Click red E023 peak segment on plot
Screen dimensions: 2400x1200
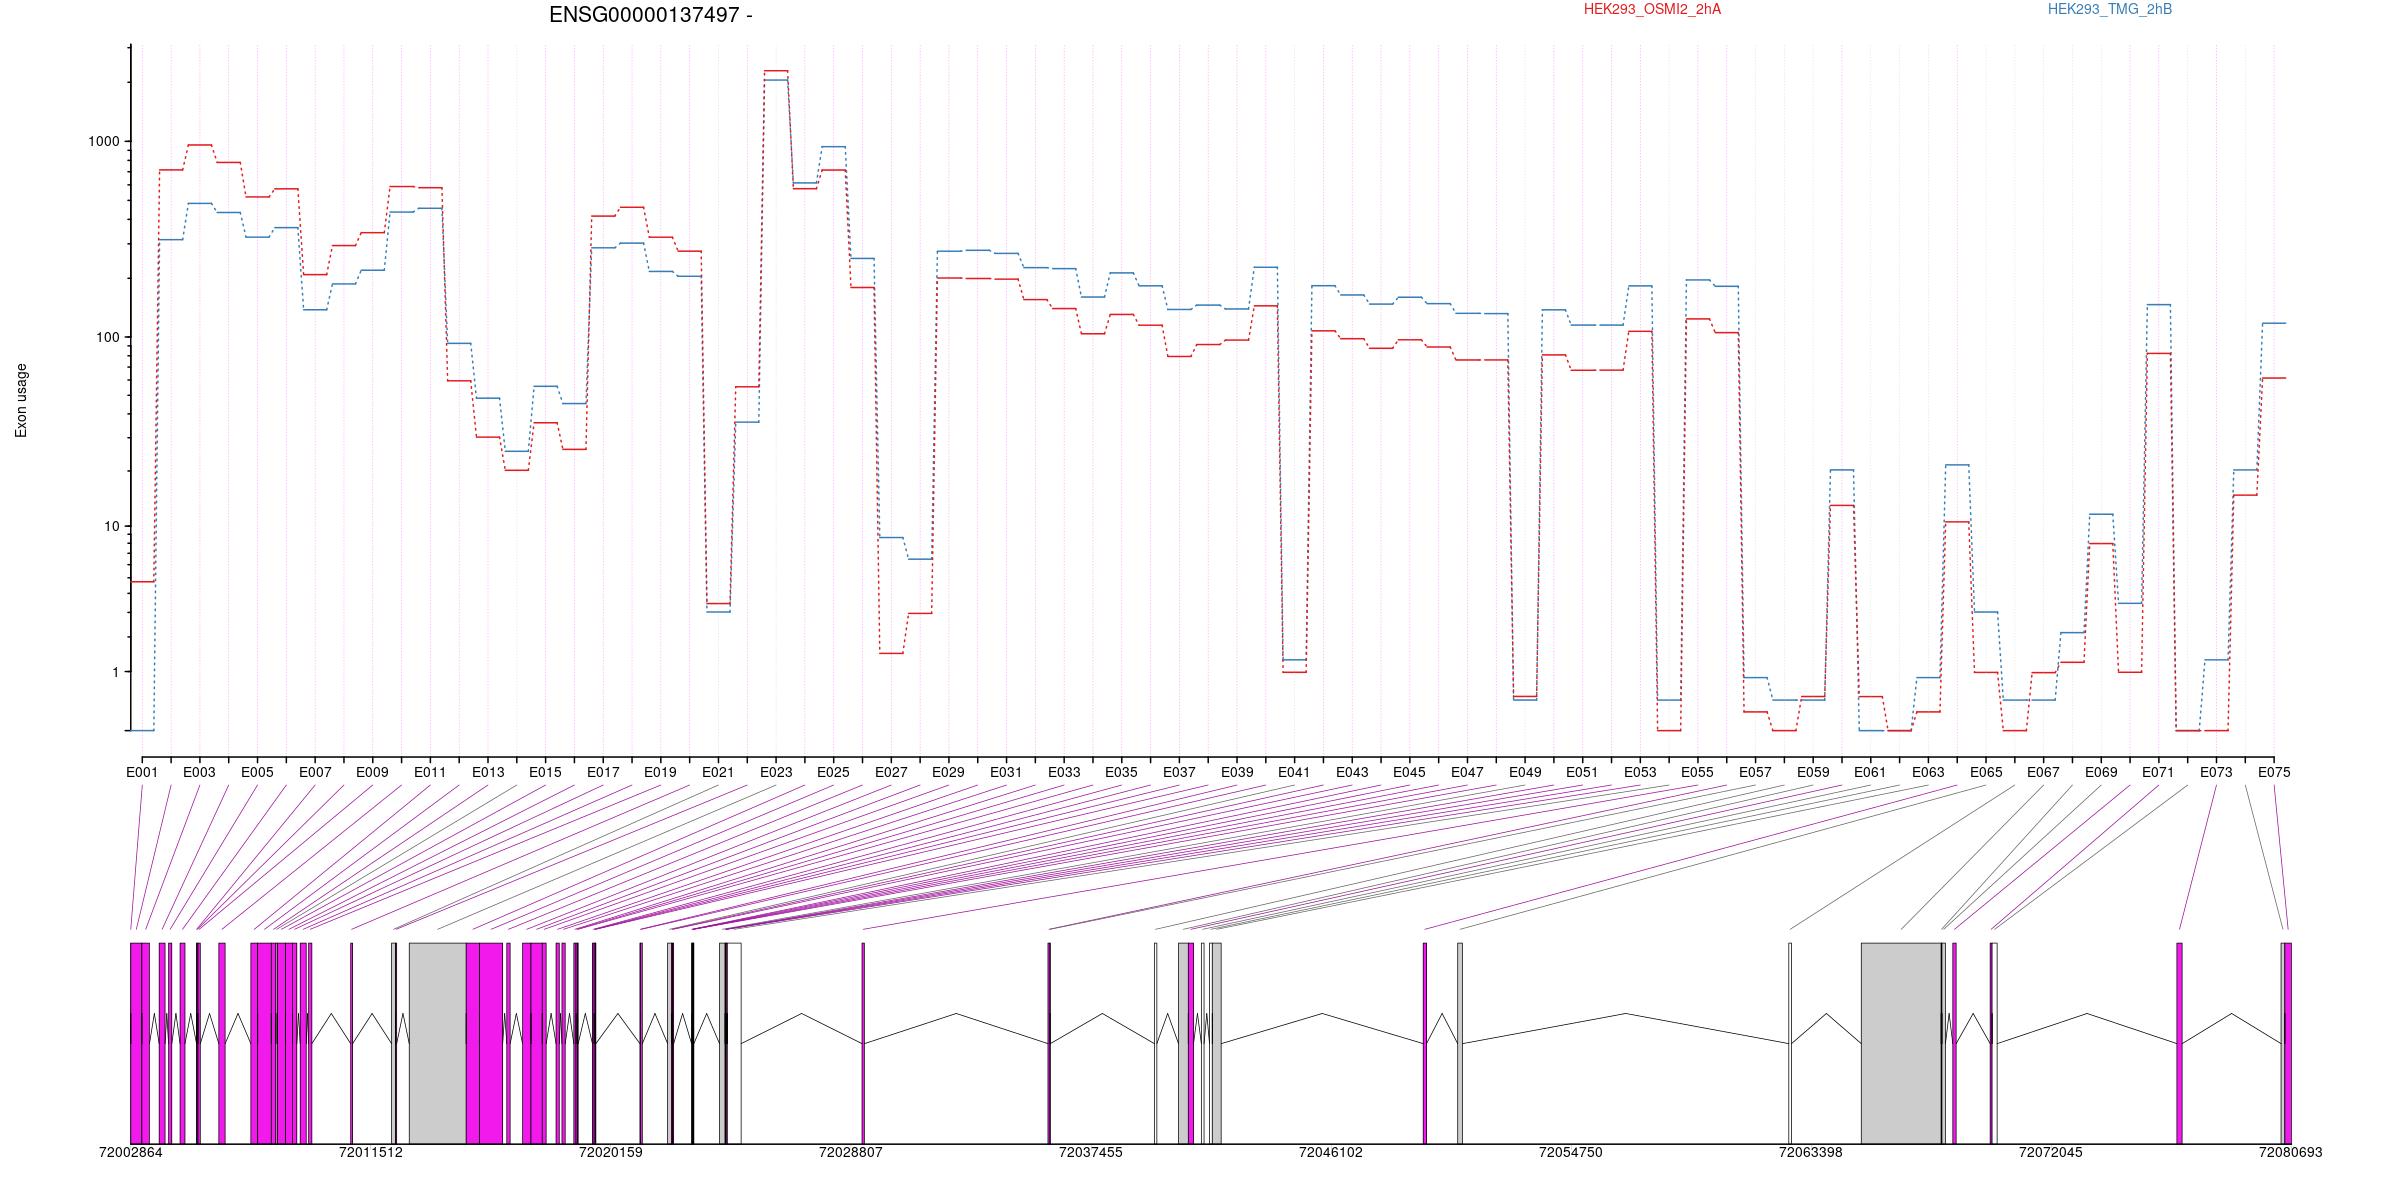coord(776,71)
